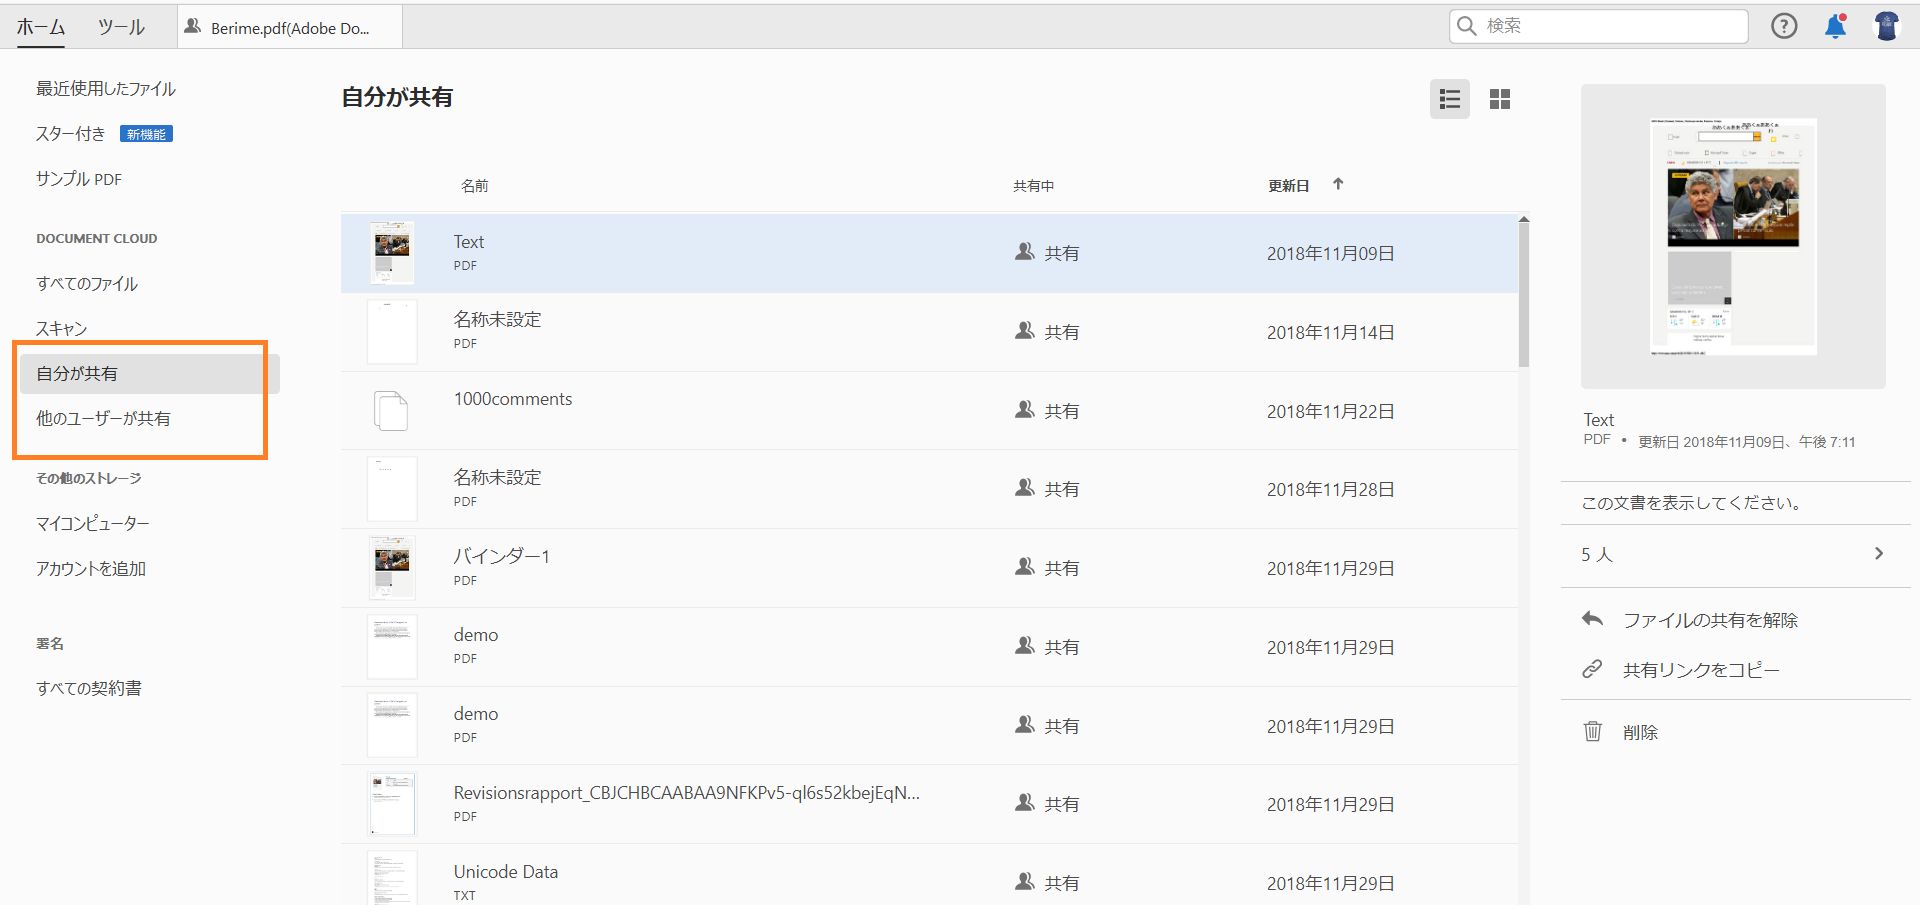Click the shared people icon in the 1000comments row
The width and height of the screenshot is (1920, 905).
click(x=1024, y=410)
